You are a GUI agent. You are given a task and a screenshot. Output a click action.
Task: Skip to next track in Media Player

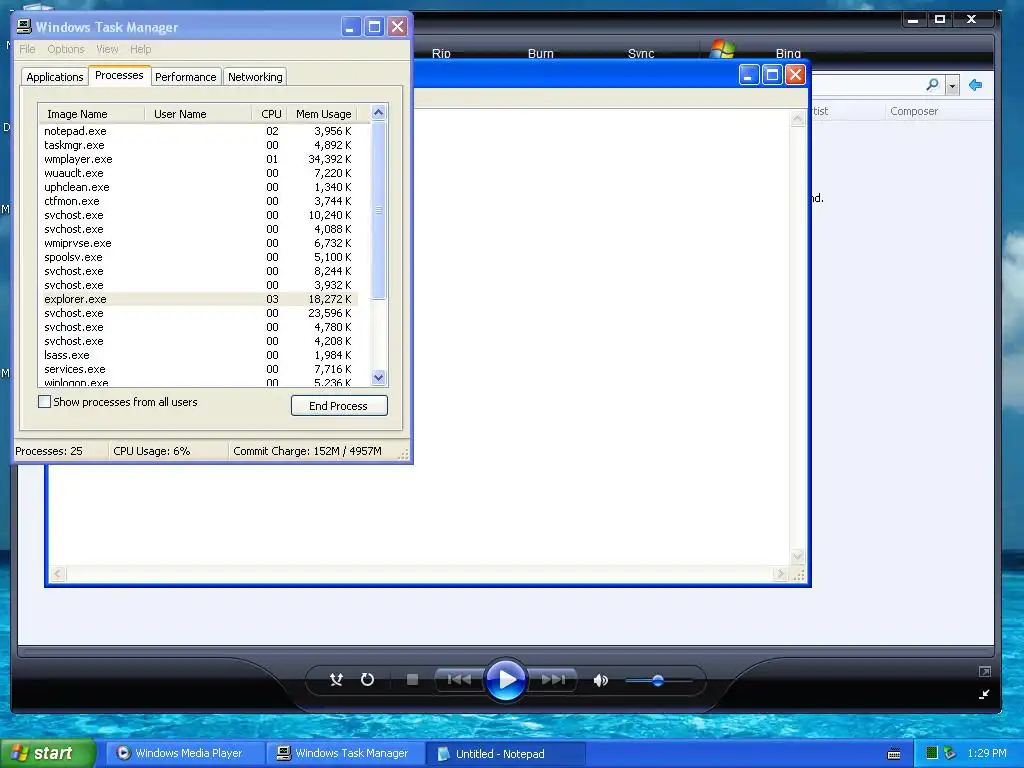(x=553, y=680)
